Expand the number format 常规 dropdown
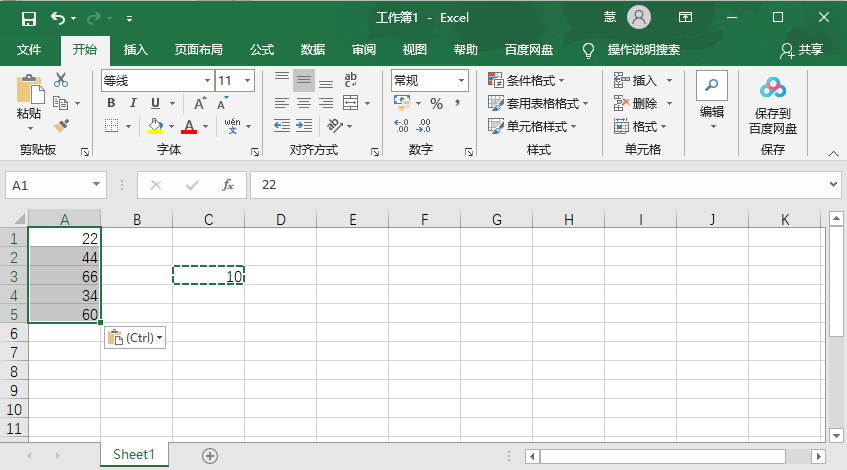This screenshot has width=847, height=470. (x=461, y=80)
